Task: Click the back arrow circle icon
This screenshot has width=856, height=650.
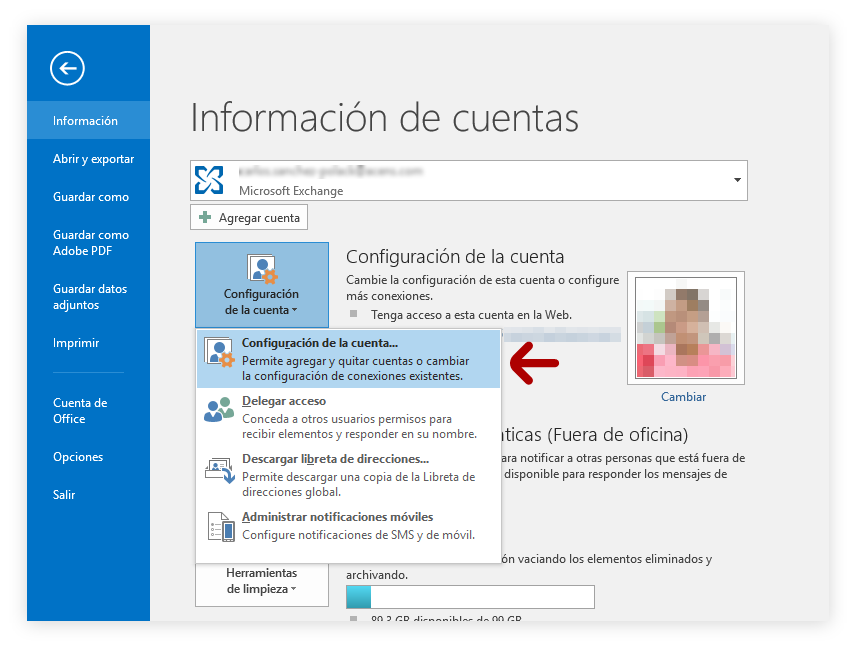Action: point(67,68)
